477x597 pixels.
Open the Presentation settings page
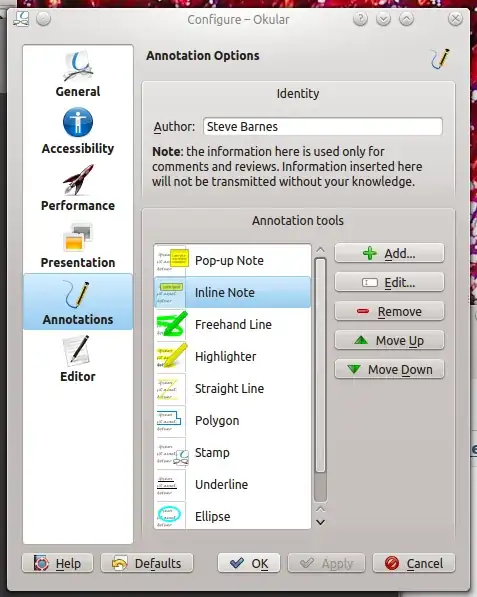(x=78, y=245)
